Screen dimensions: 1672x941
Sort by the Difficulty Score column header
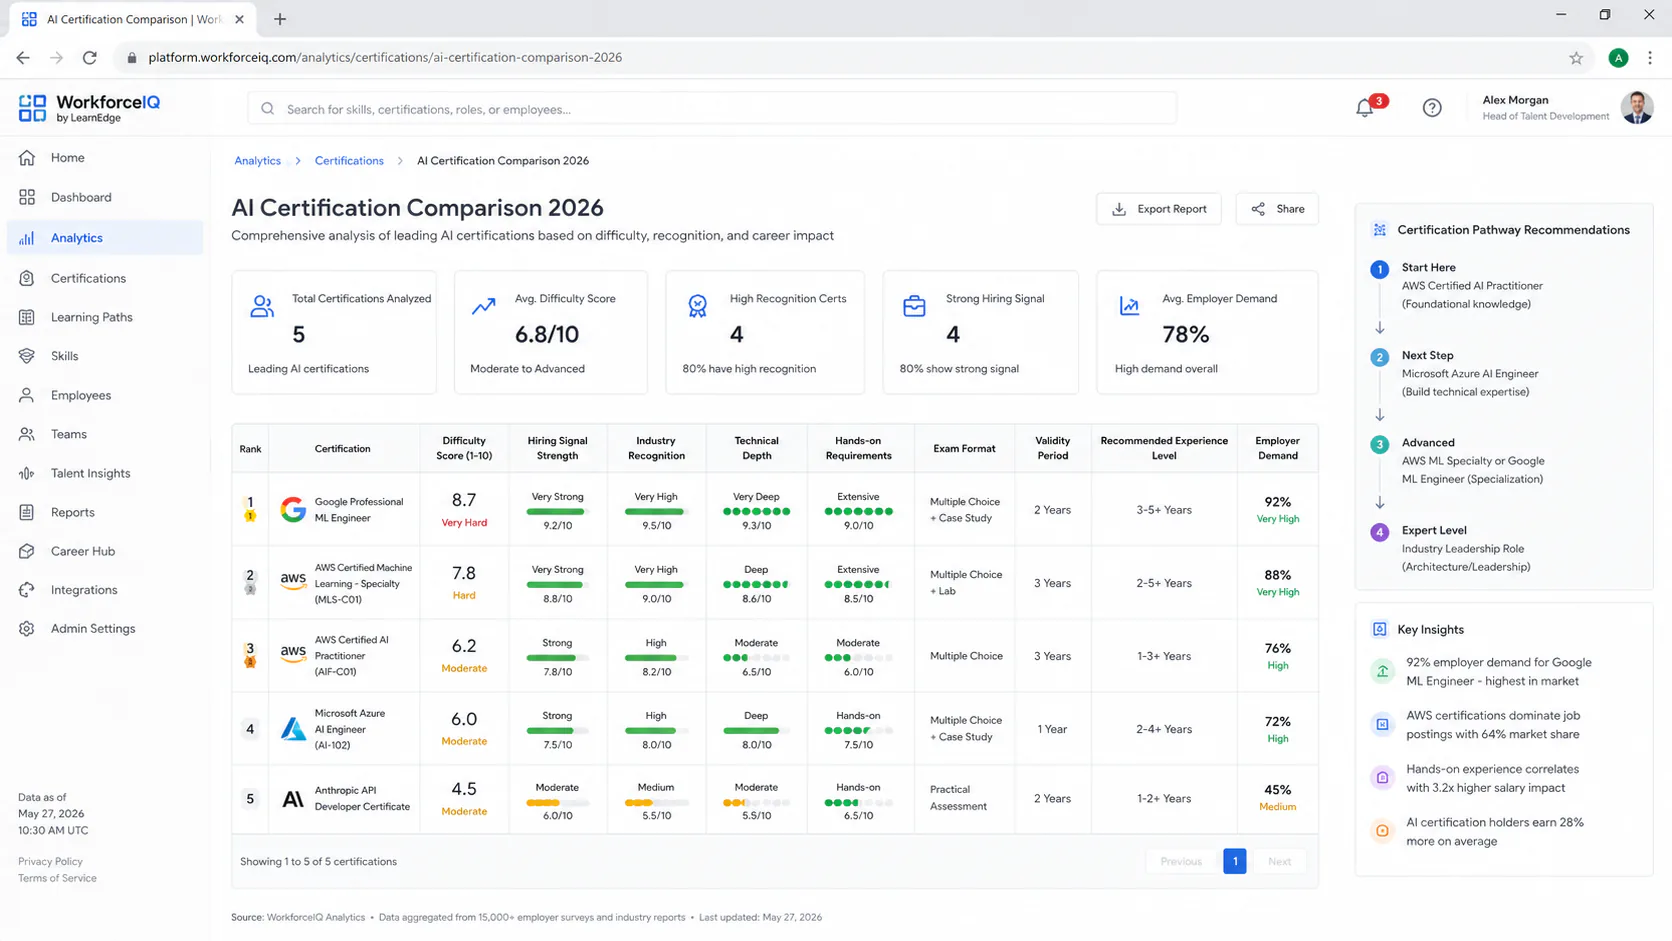(464, 448)
